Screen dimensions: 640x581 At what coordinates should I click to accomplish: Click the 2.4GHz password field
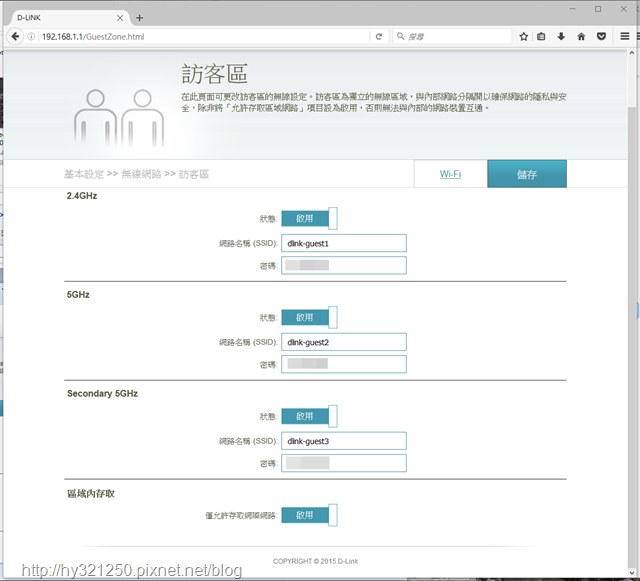click(x=344, y=265)
